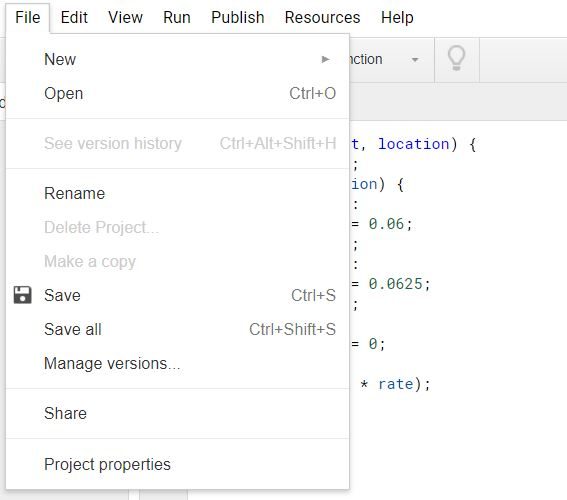This screenshot has width=567, height=500.
Task: Open the Publish menu
Action: tap(238, 17)
